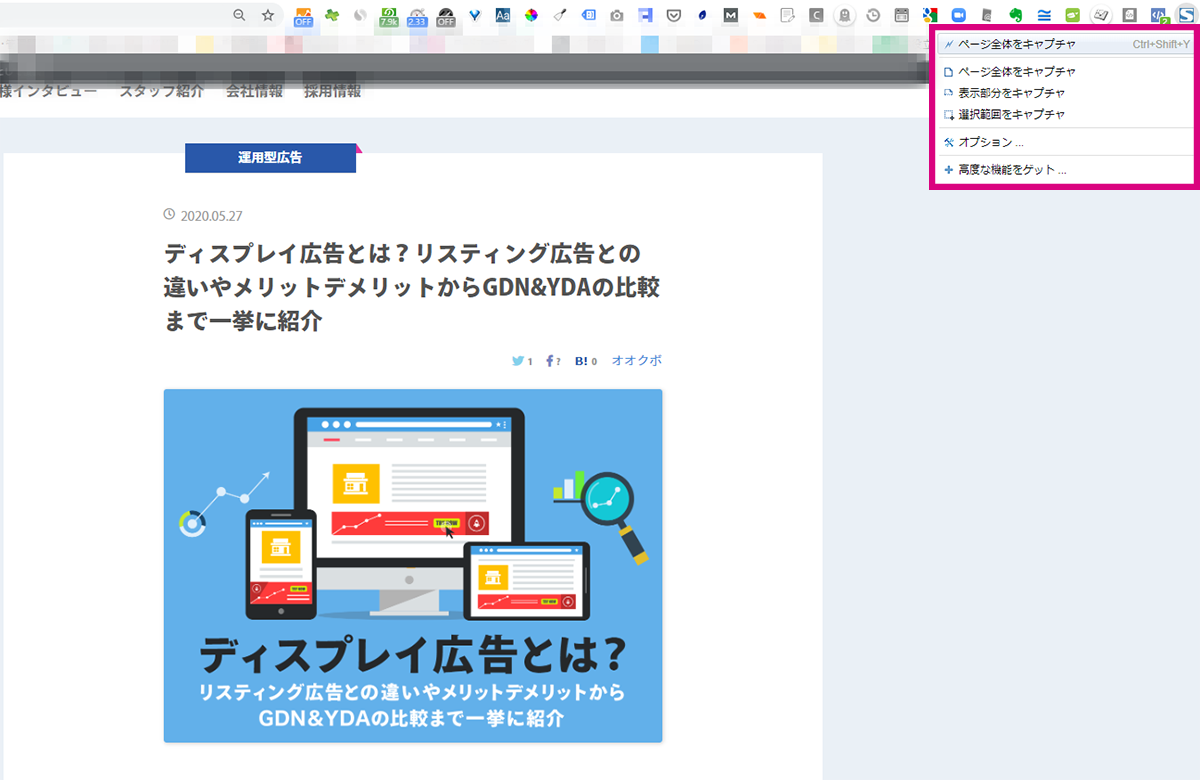Open the multicolored Google g extension
Viewport: 1200px width, 780px height.
931,15
